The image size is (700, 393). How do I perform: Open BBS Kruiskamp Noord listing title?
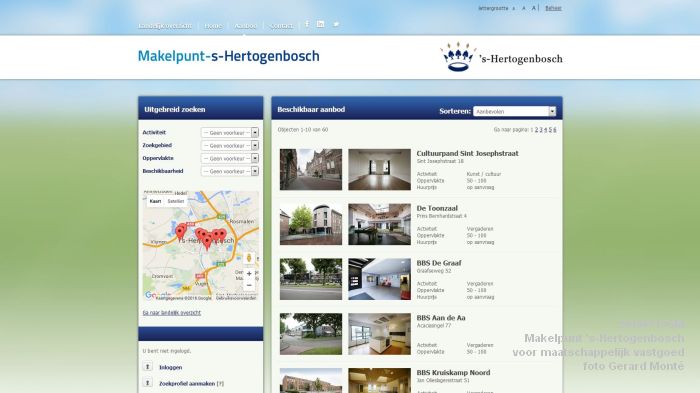pyautogui.click(x=453, y=372)
